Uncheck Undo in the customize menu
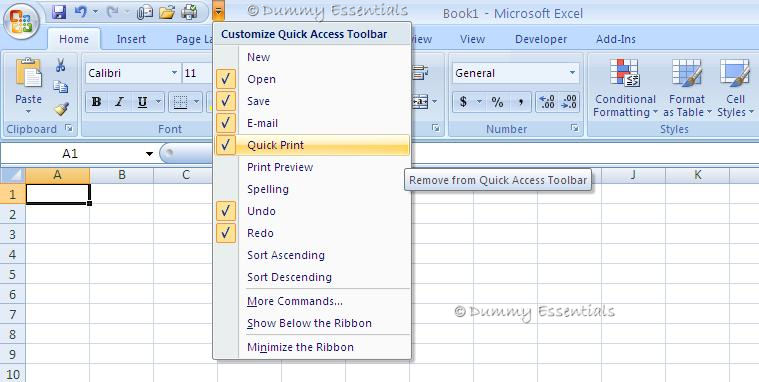Screen dimensions: 759x382 (x=226, y=211)
